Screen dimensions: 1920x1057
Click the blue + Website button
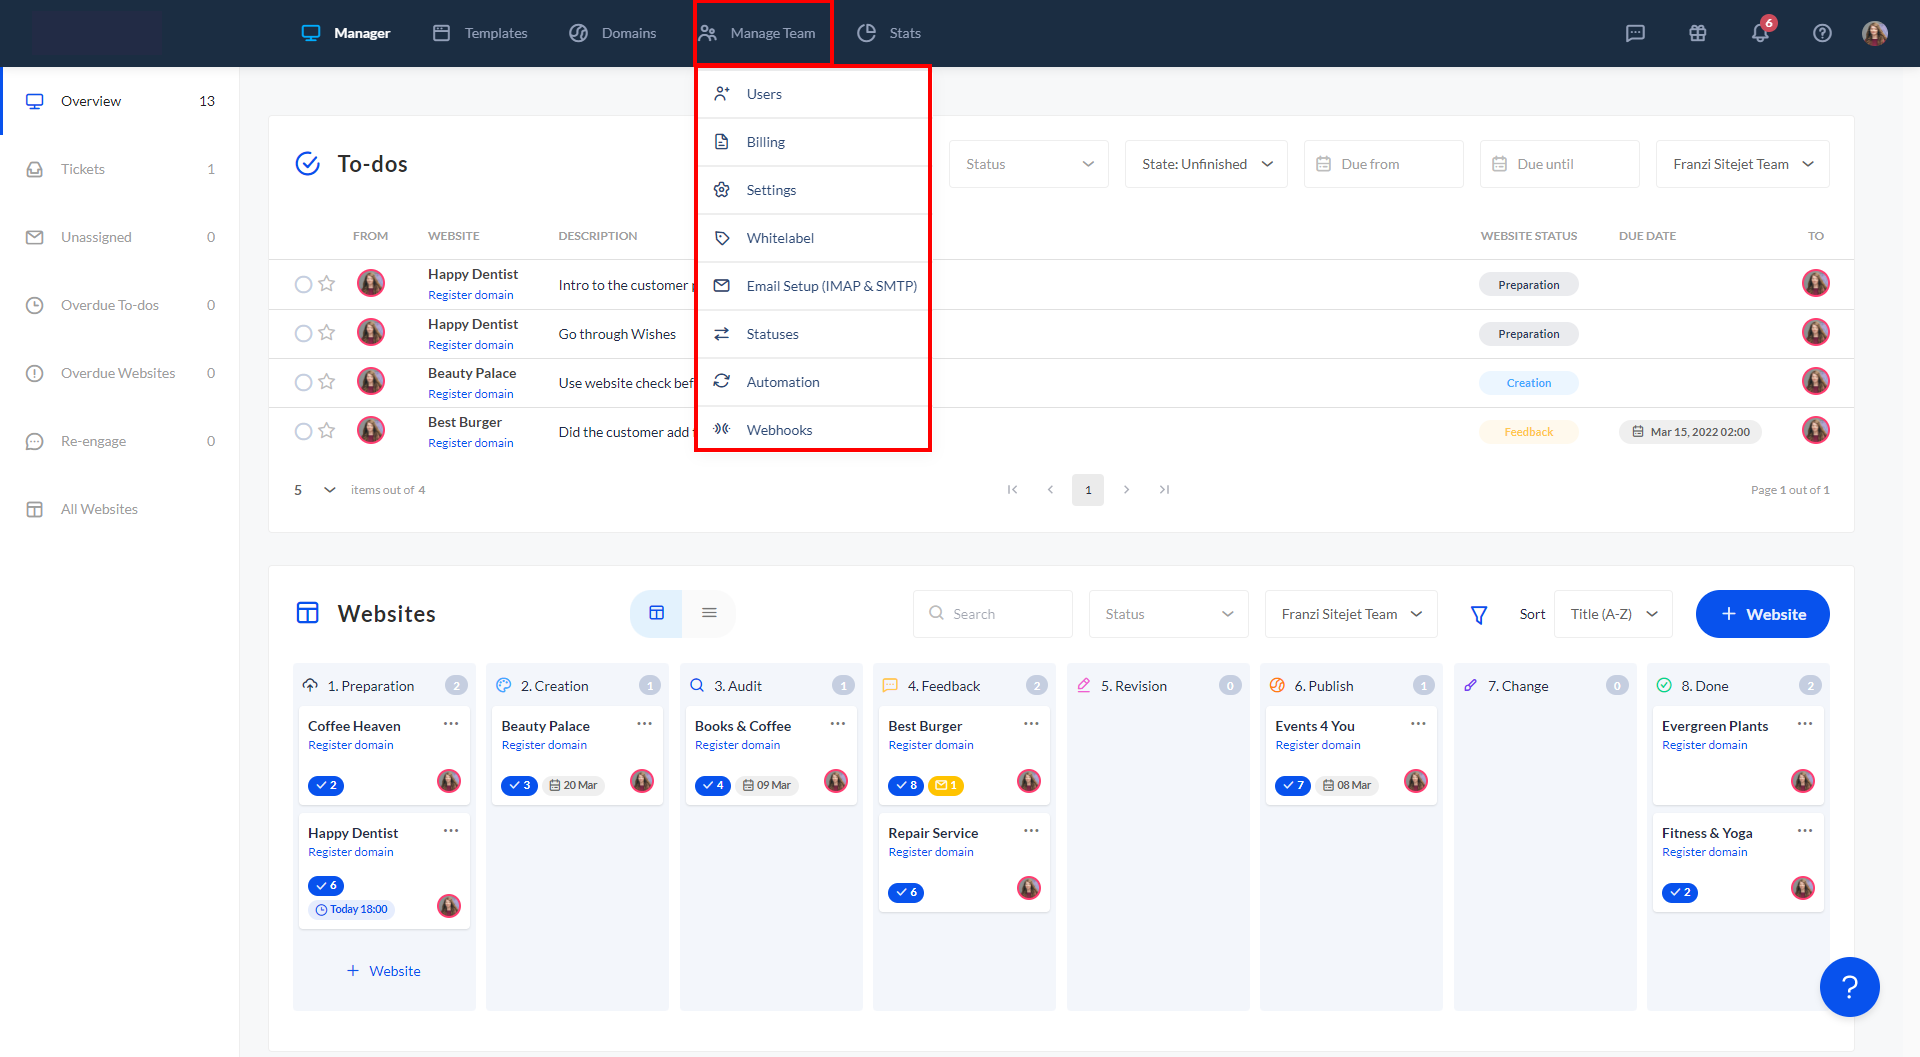1762,614
